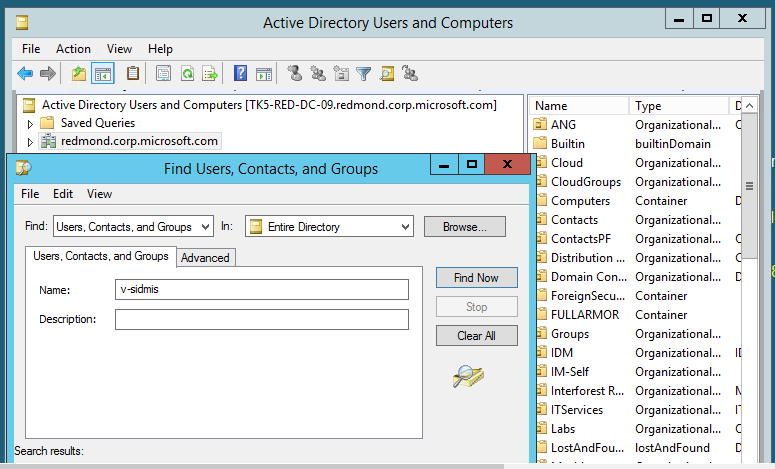Image resolution: width=775 pixels, height=469 pixels.
Task: Expand the Saved Queries tree node
Action: [x=30, y=124]
